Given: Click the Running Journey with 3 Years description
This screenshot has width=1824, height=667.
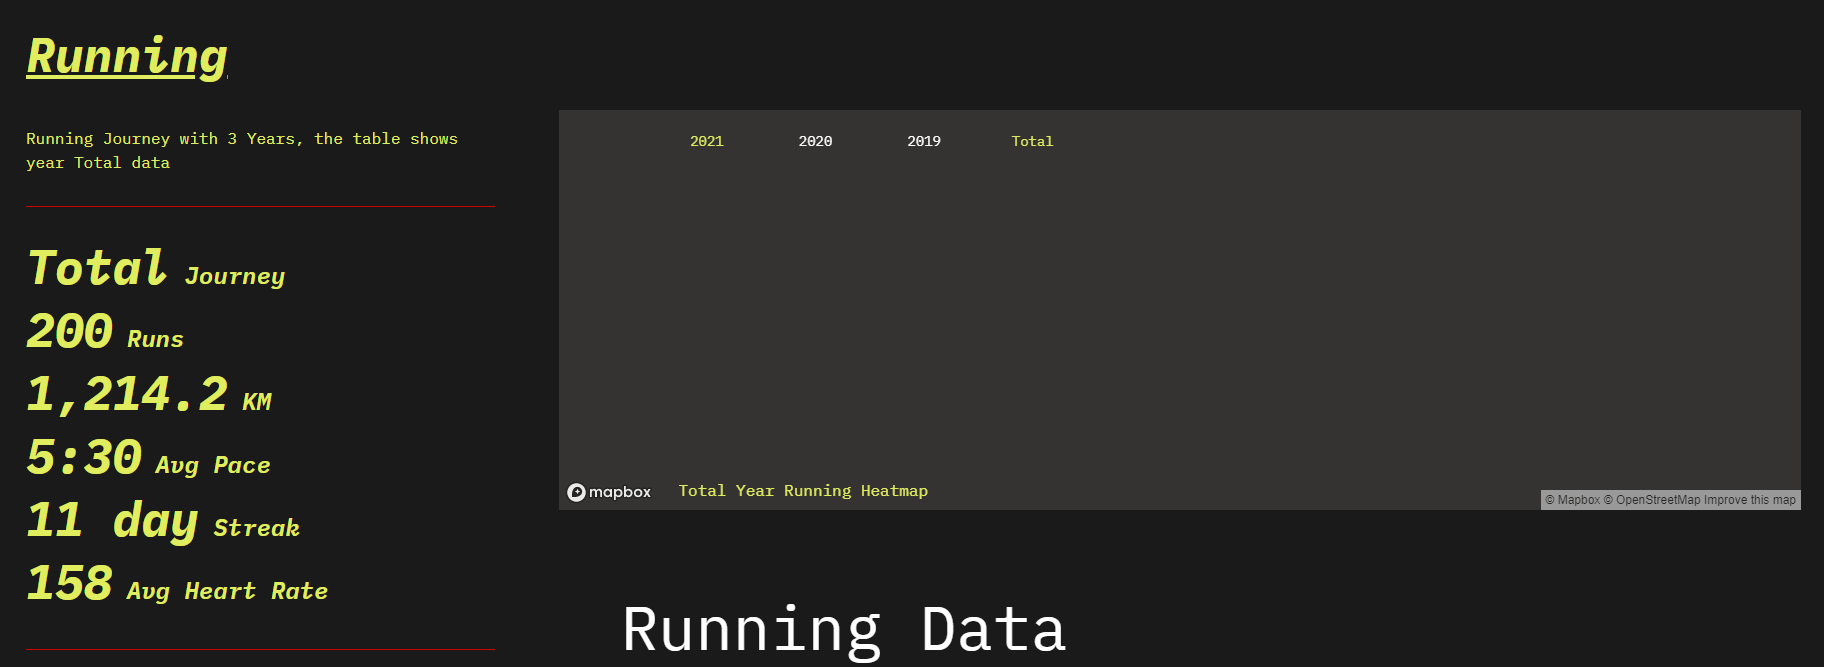Looking at the screenshot, I should click(242, 151).
